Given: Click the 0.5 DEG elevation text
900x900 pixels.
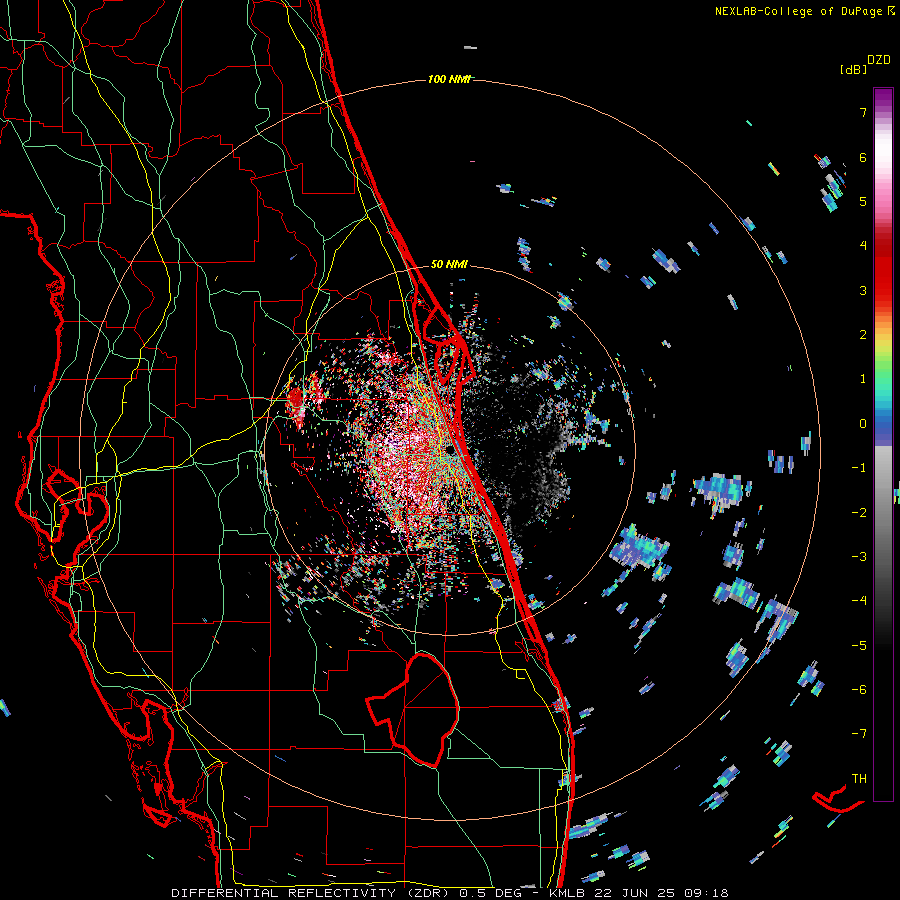Looking at the screenshot, I should 491,893.
